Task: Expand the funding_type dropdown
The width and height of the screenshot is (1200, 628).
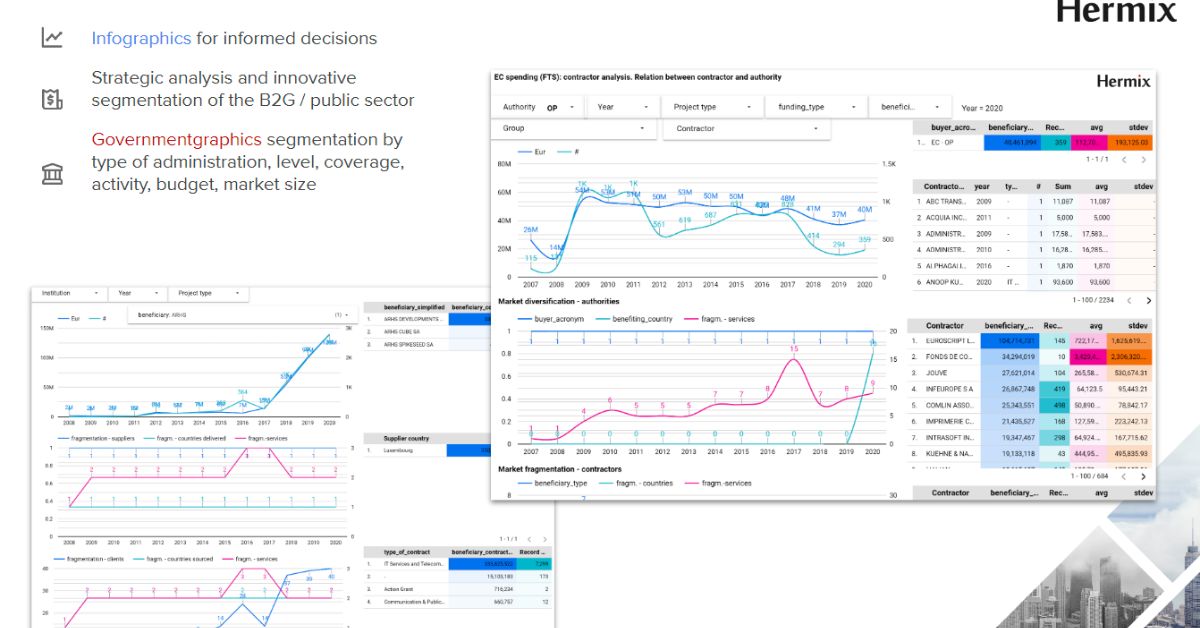Action: [814, 107]
